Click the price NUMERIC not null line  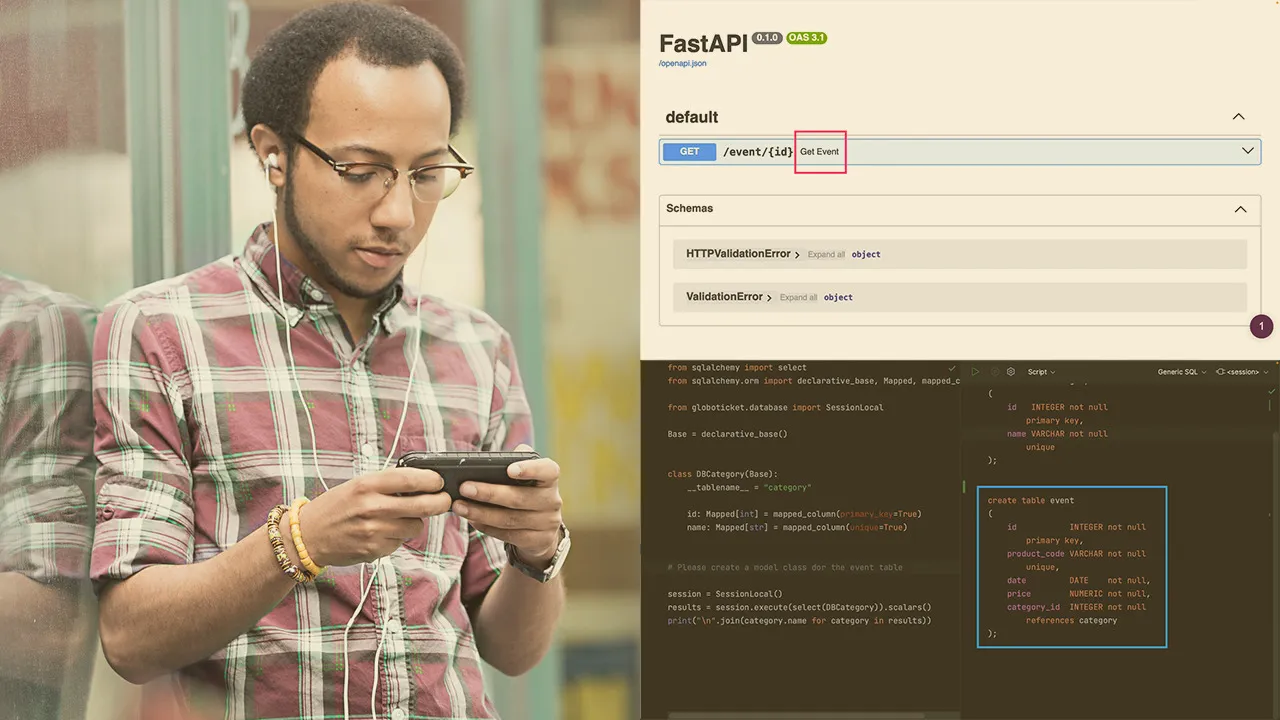click(x=1079, y=594)
